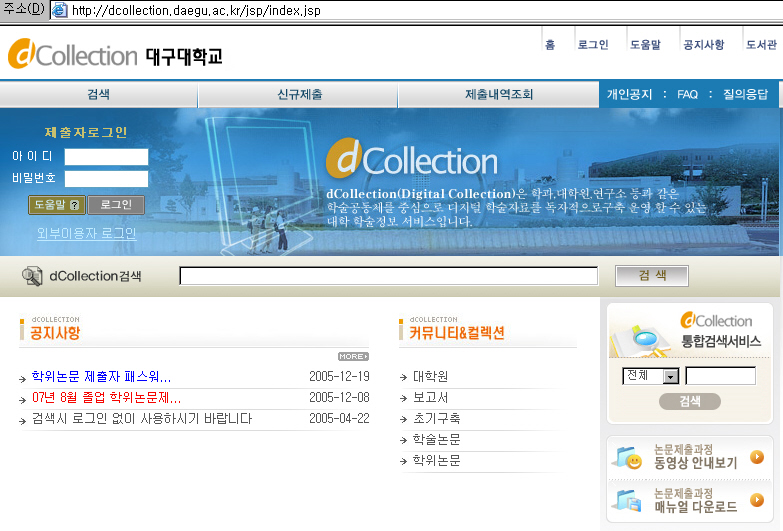The image size is (783, 531).
Task: Open notice 검색시 로그인 없이 사용하시기 바랍니다
Action: (142, 419)
